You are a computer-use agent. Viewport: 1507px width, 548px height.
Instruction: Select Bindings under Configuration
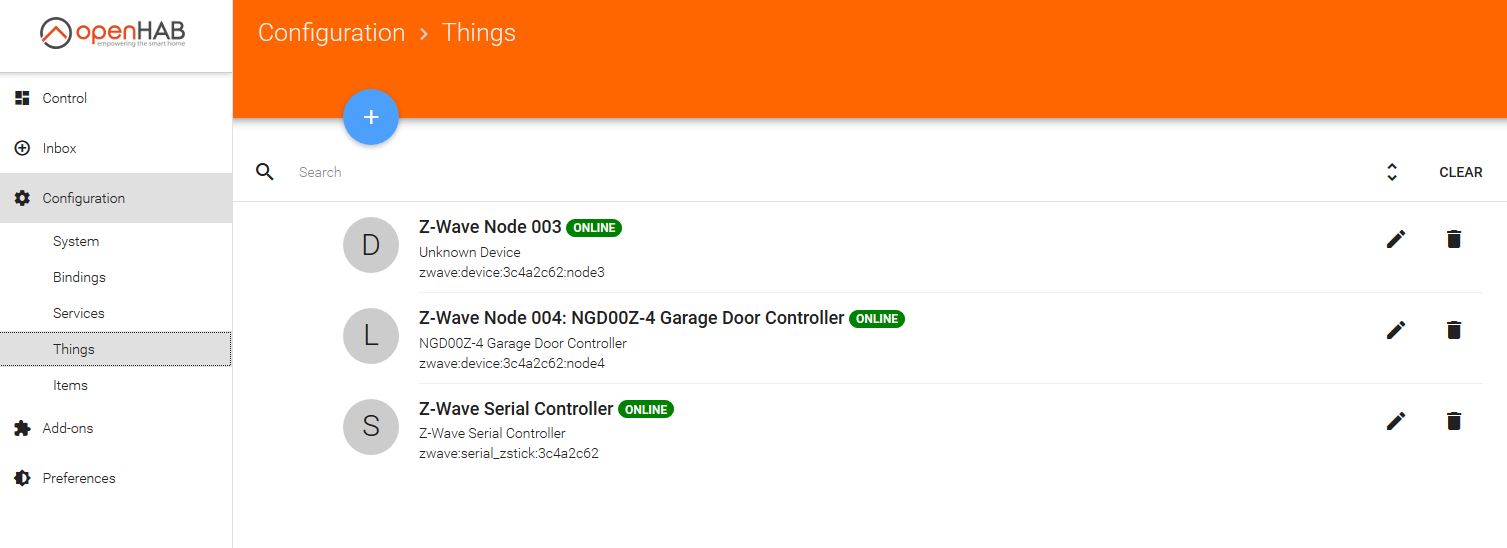pyautogui.click(x=79, y=277)
